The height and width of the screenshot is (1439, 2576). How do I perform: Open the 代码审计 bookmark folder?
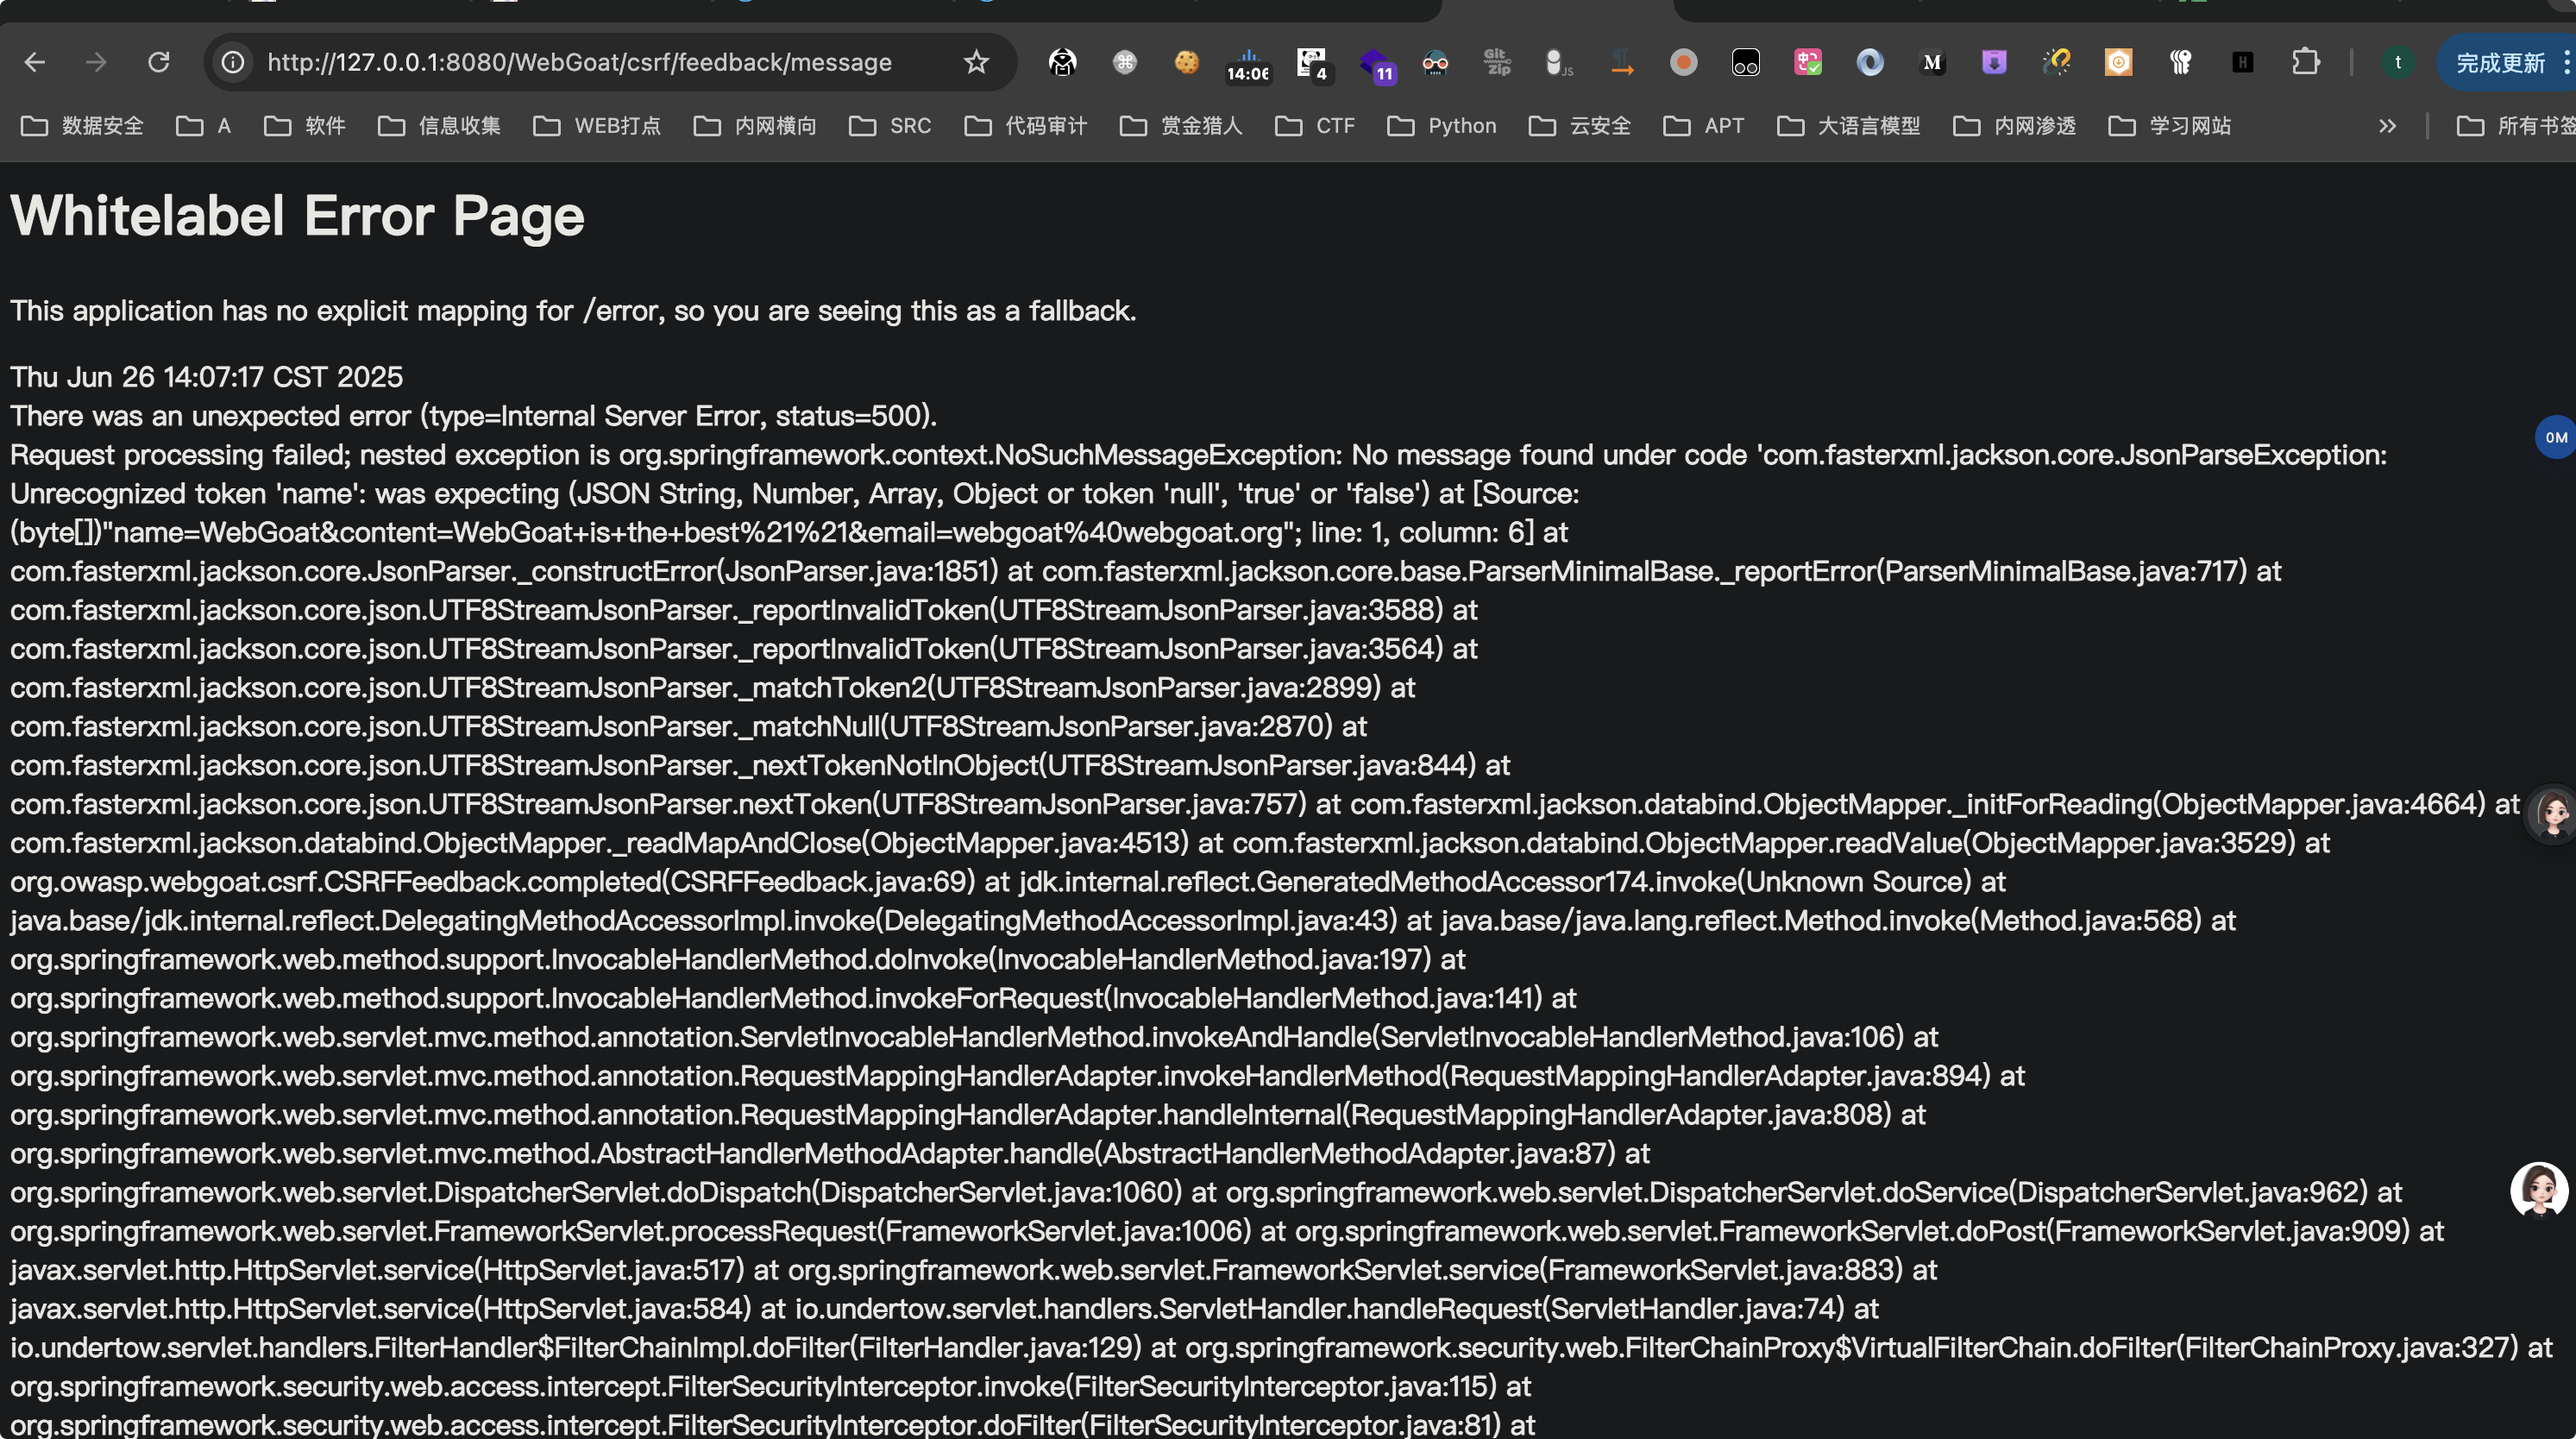pos(1025,126)
